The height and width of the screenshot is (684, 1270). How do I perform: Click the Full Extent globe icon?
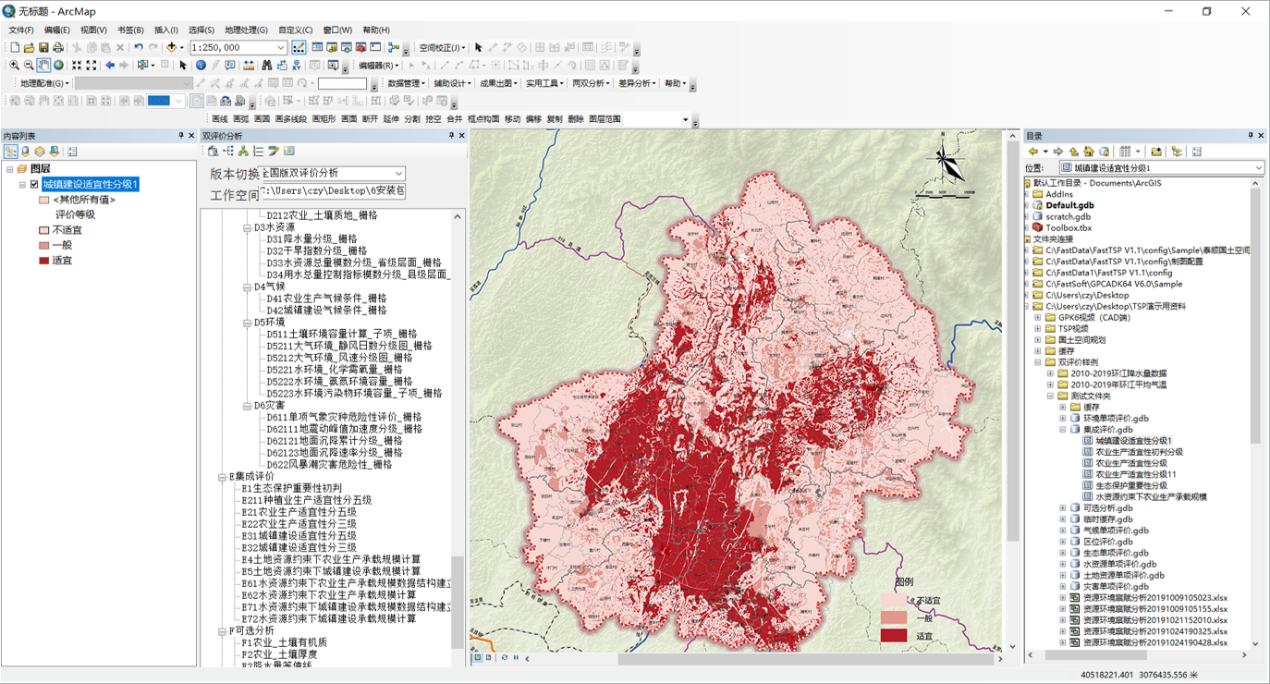(x=59, y=65)
